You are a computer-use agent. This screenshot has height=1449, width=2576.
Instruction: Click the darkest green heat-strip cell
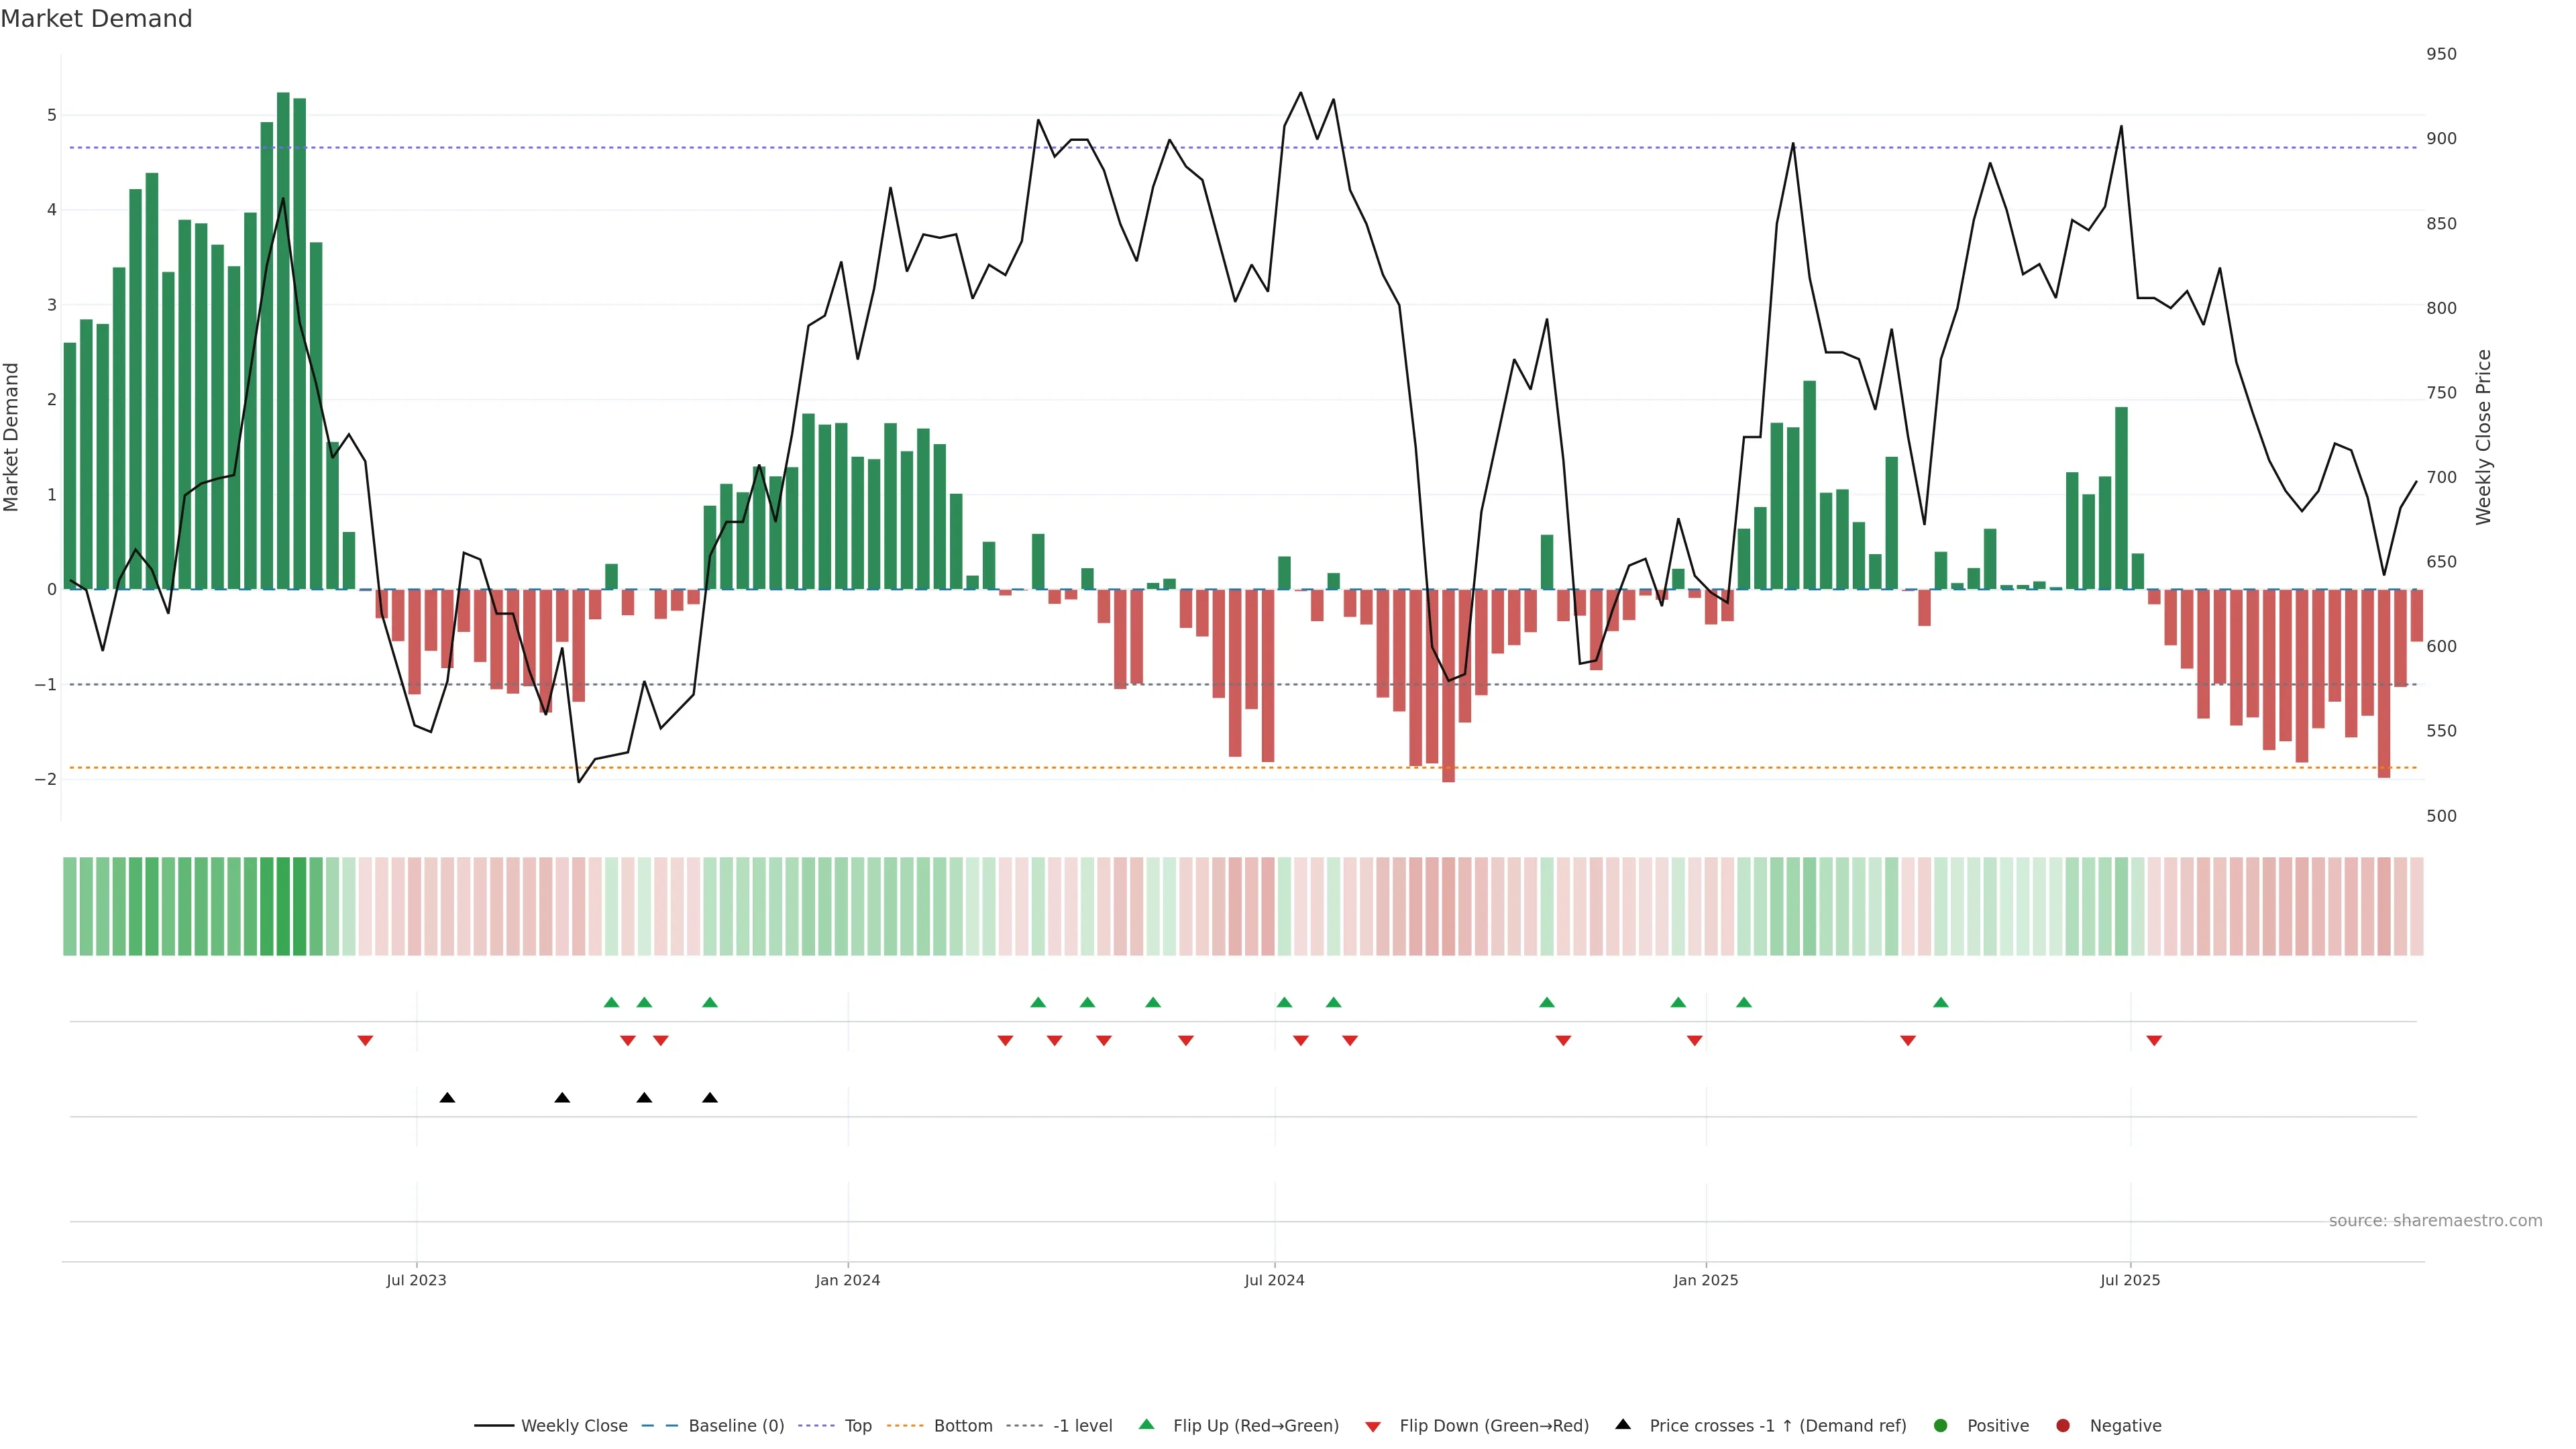pyautogui.click(x=283, y=906)
